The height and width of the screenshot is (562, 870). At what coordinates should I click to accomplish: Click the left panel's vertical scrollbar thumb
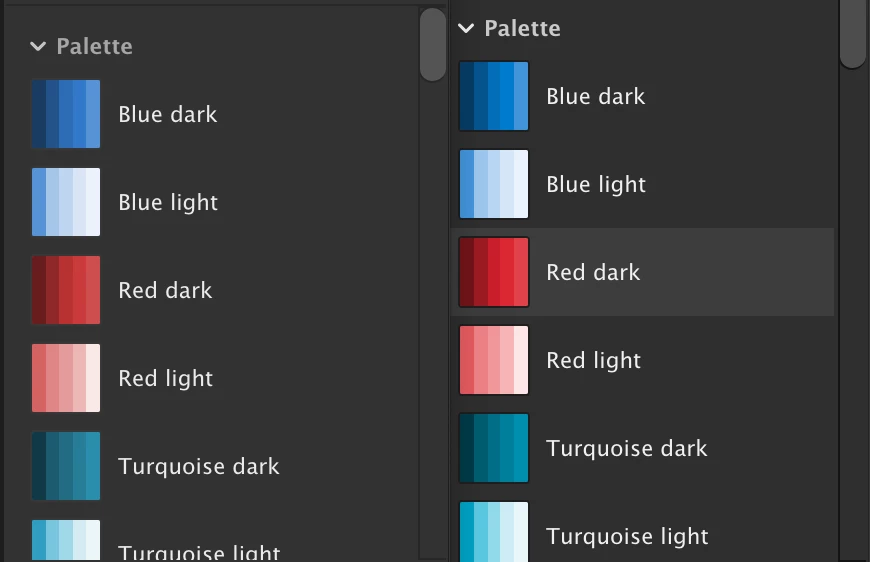[x=433, y=45]
